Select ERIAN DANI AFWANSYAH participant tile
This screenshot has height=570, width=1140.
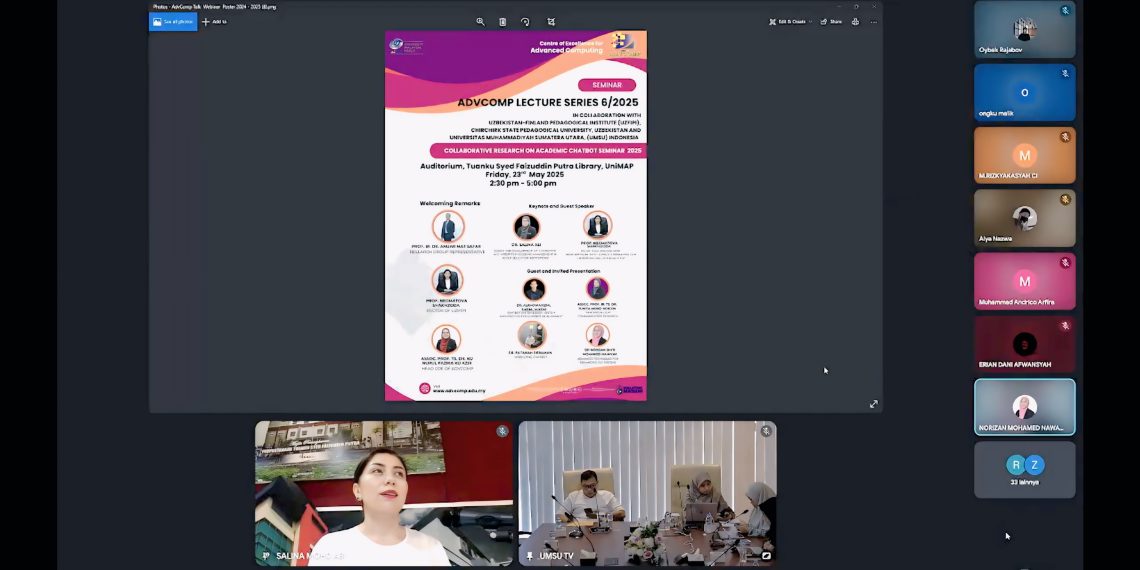pyautogui.click(x=1024, y=344)
